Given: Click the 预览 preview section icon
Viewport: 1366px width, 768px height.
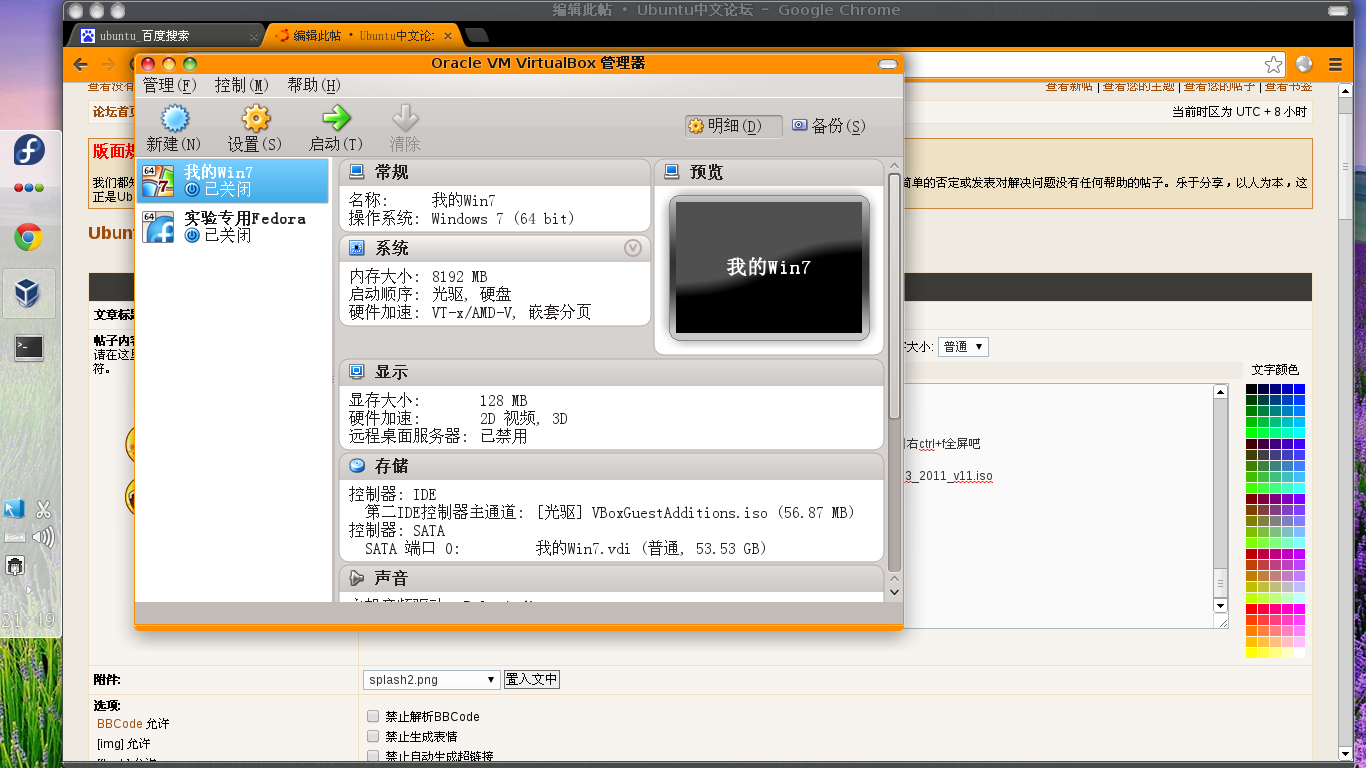Looking at the screenshot, I should coord(671,172).
